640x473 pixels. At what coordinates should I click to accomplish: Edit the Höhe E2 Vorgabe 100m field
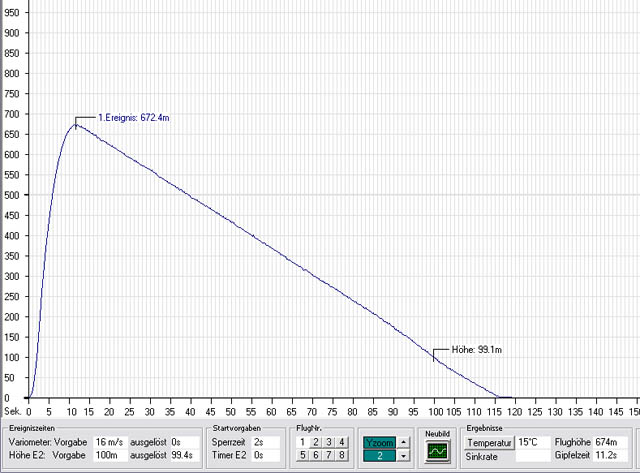(x=110, y=455)
